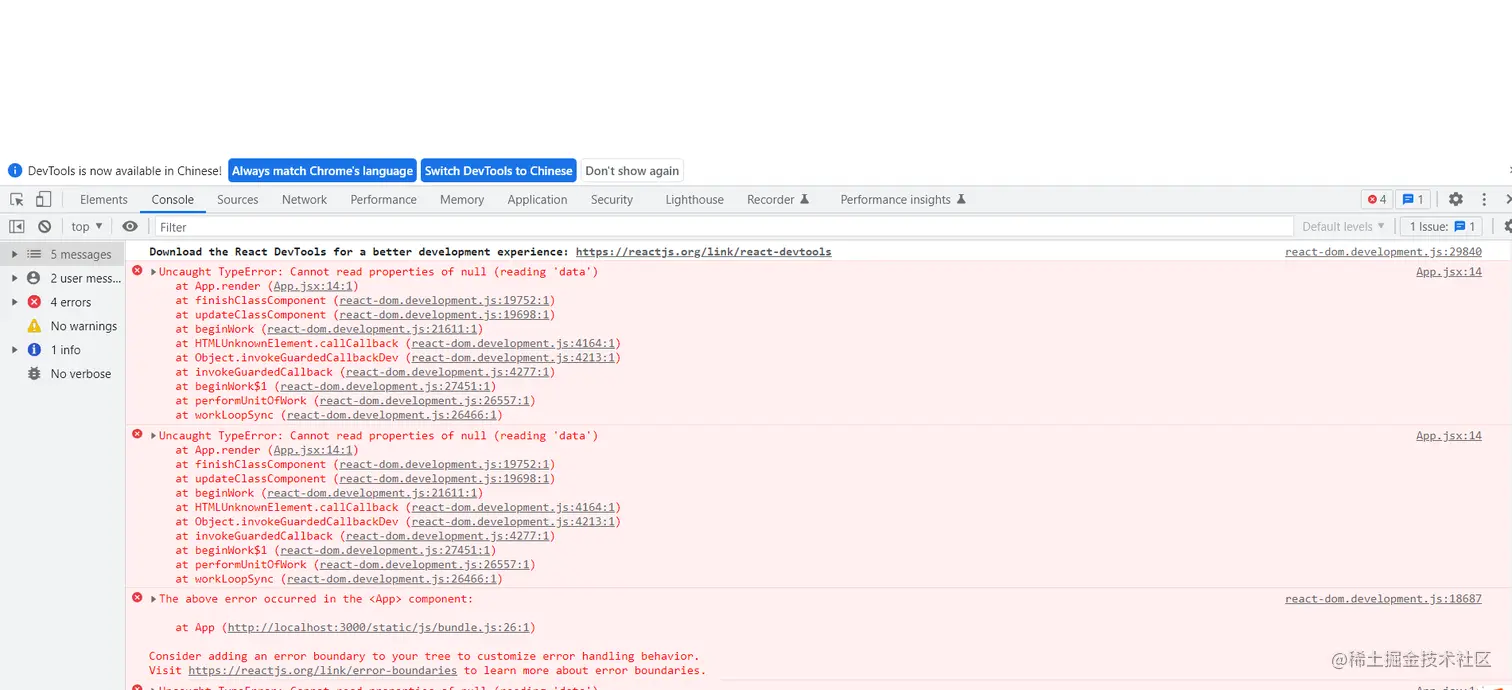Open source link react-dom.development.js:18687
This screenshot has height=690, width=1512.
(x=1383, y=599)
